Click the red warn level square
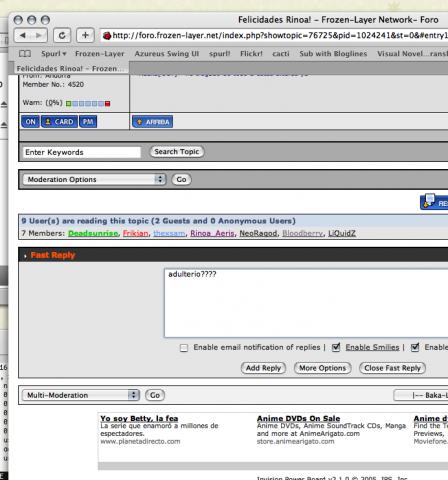448x480 pixels. pos(107,104)
